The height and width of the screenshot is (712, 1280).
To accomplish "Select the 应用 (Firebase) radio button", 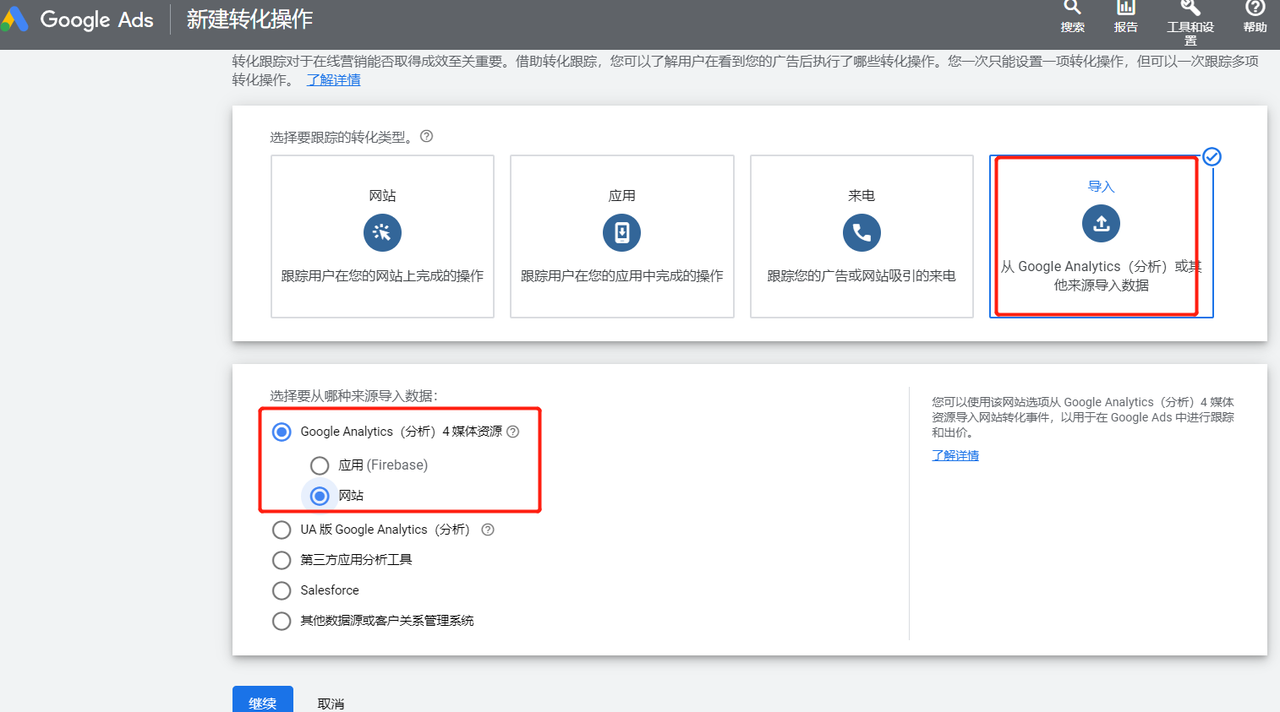I will (x=319, y=465).
